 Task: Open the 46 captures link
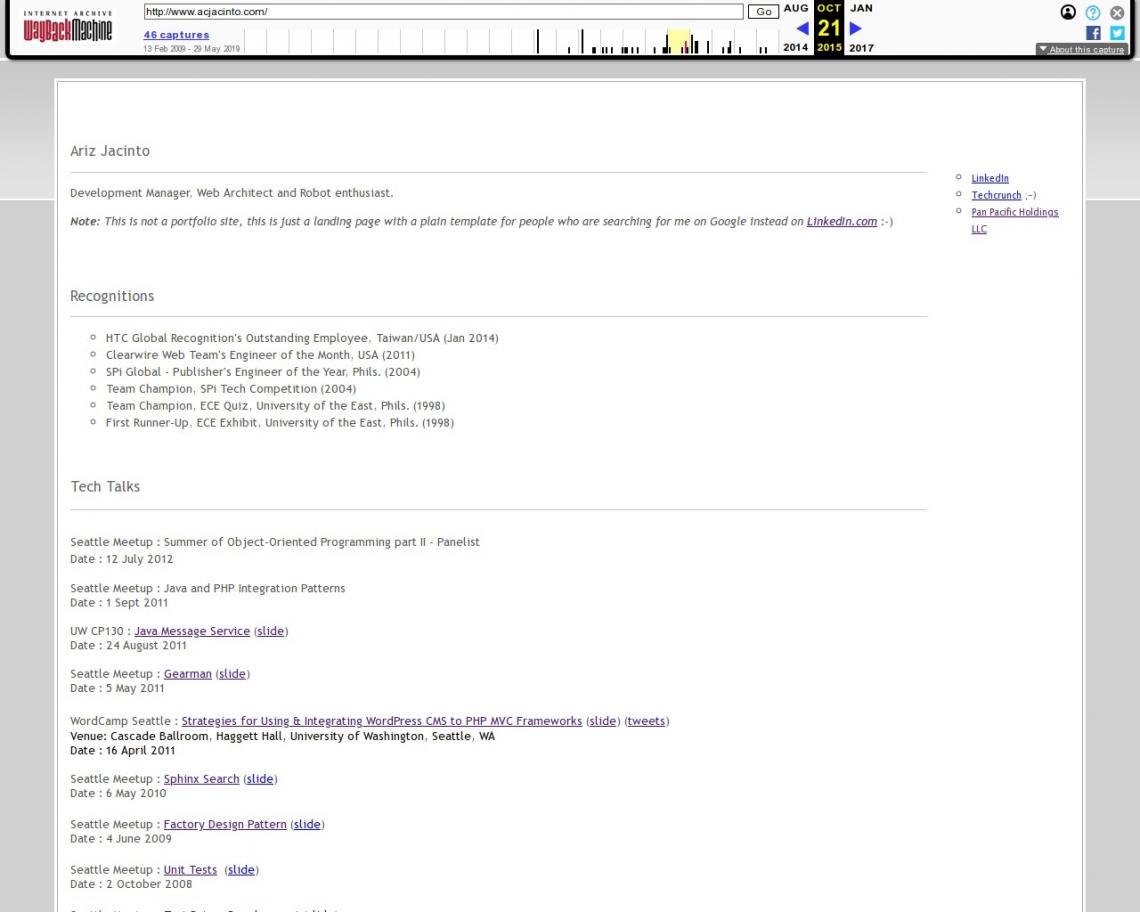[x=176, y=34]
